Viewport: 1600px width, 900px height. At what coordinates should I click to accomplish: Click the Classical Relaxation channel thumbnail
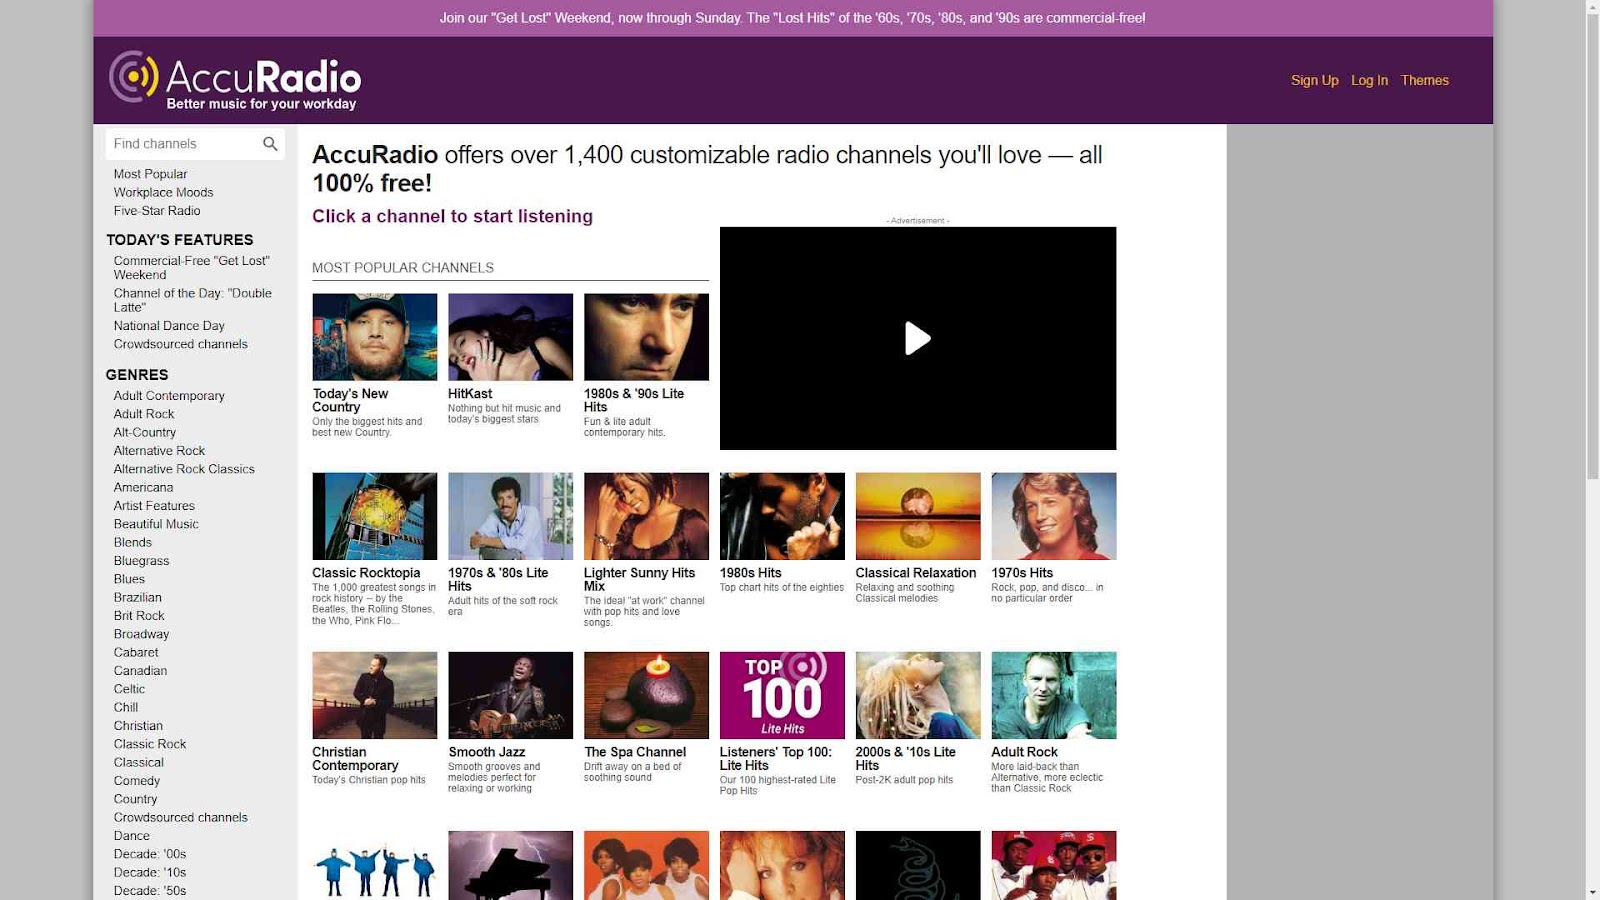[918, 516]
